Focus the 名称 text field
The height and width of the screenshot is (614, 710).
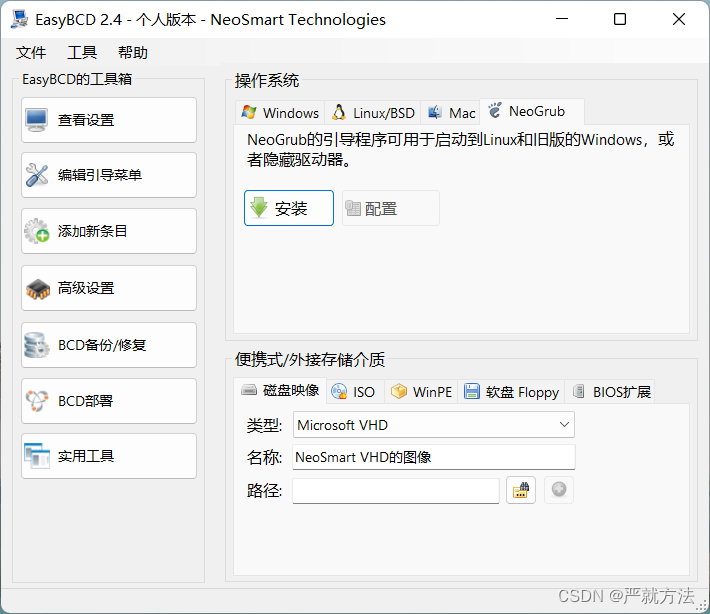pos(434,457)
